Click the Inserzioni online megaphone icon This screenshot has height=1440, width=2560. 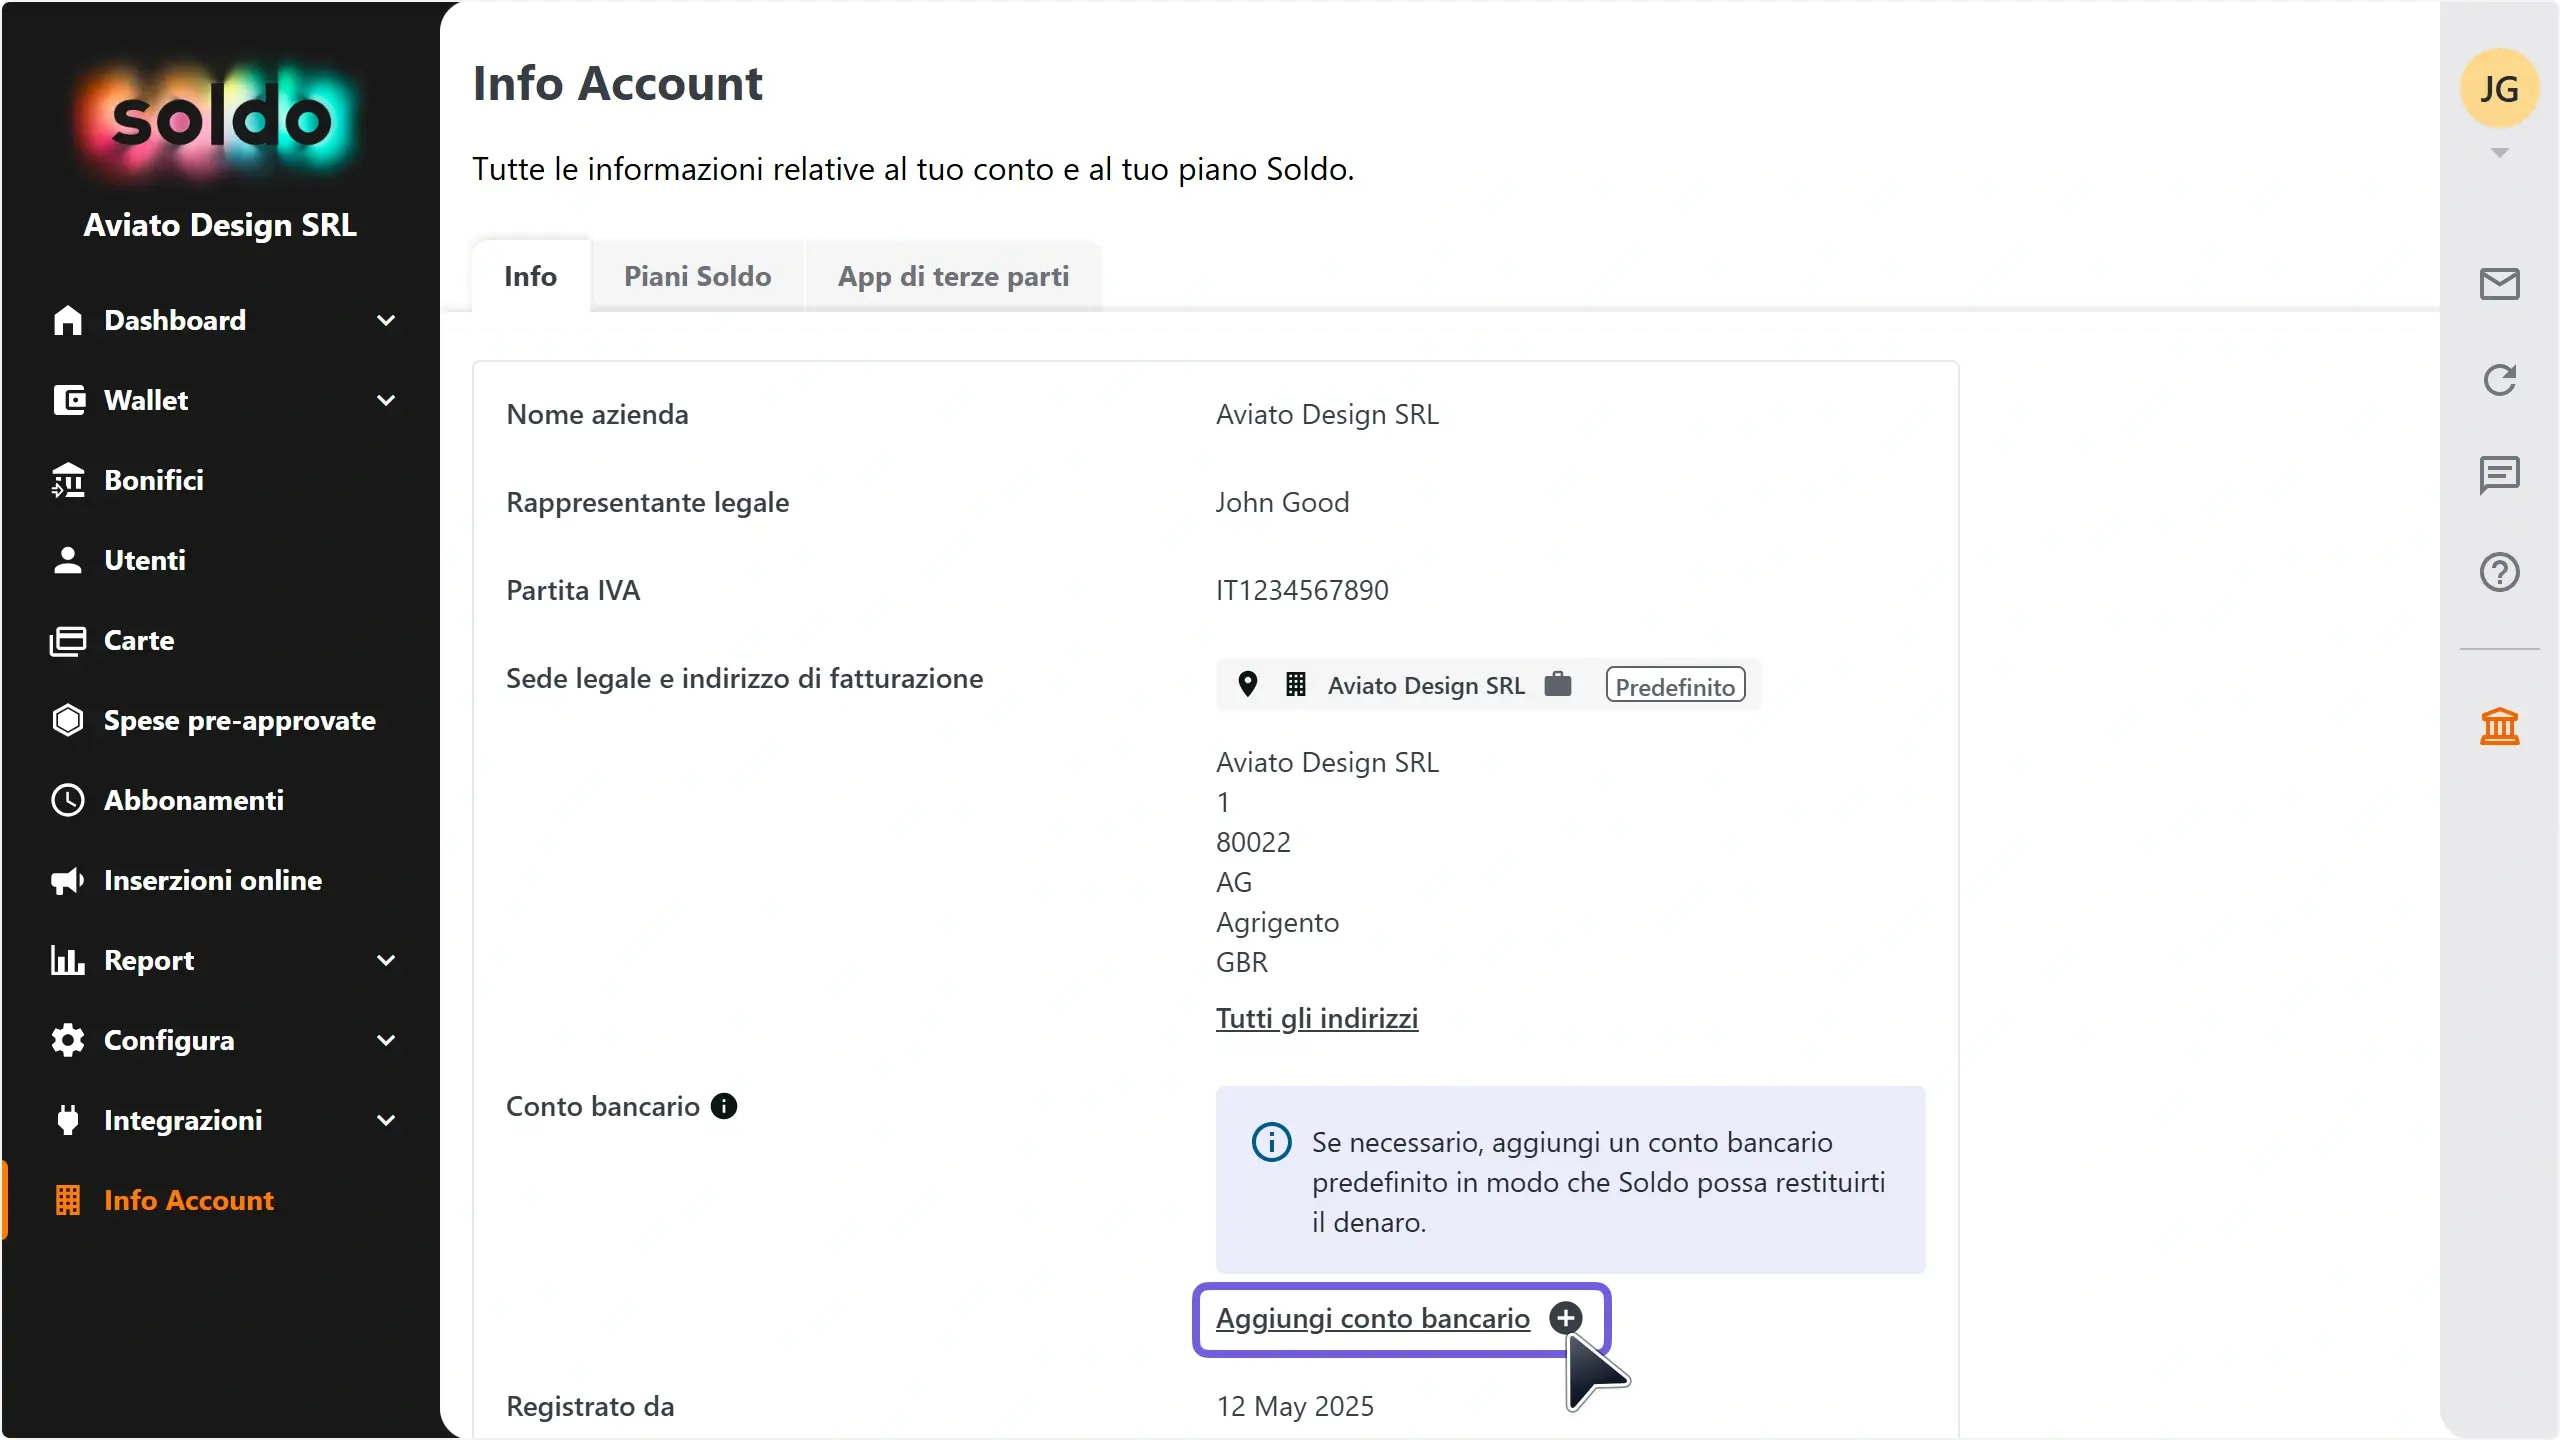(x=67, y=880)
